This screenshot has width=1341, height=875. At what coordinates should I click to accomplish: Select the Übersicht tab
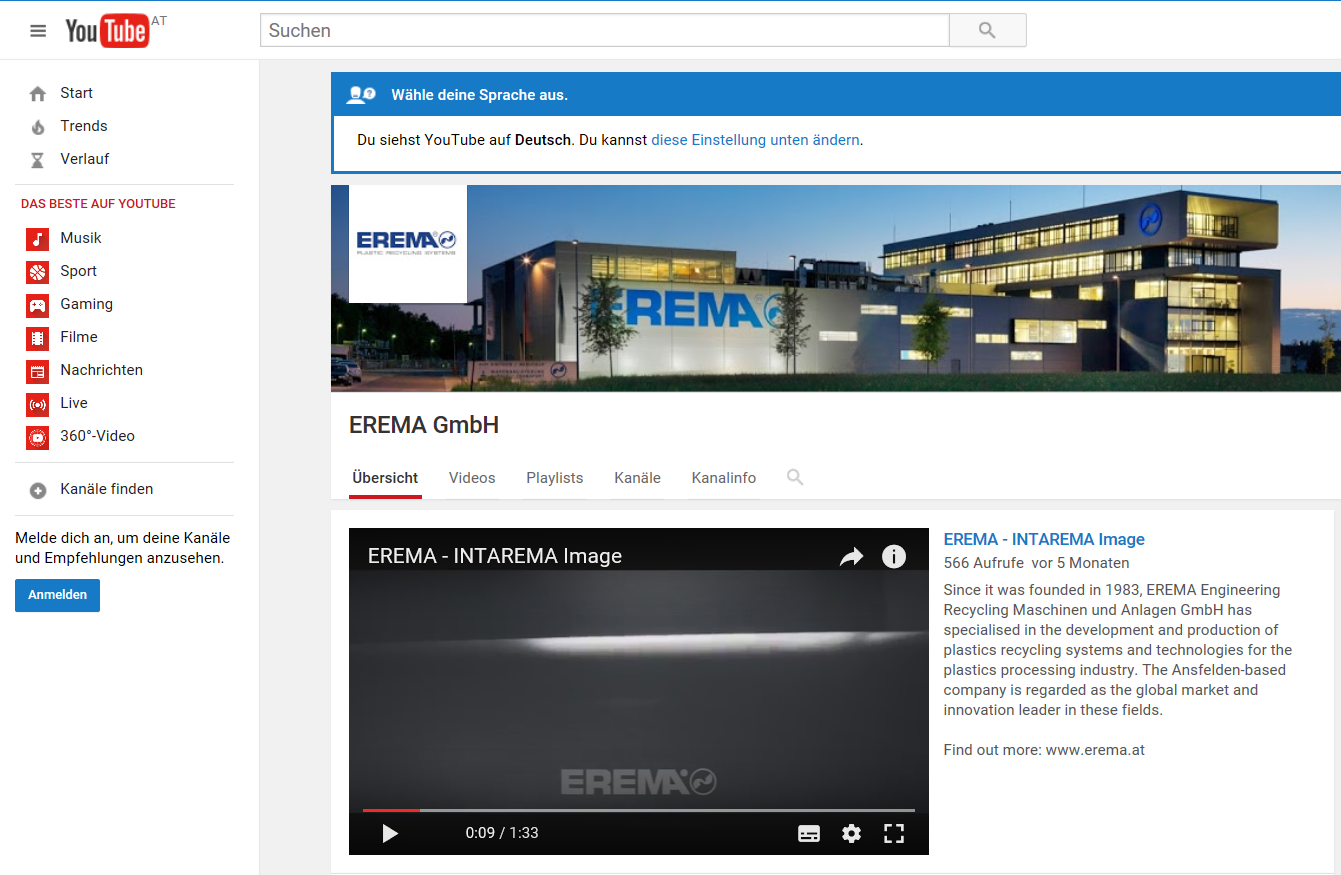coord(385,478)
